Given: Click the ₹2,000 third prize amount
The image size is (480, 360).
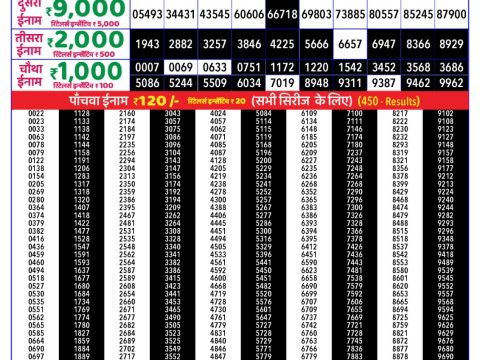Looking at the screenshot, I should [86, 41].
